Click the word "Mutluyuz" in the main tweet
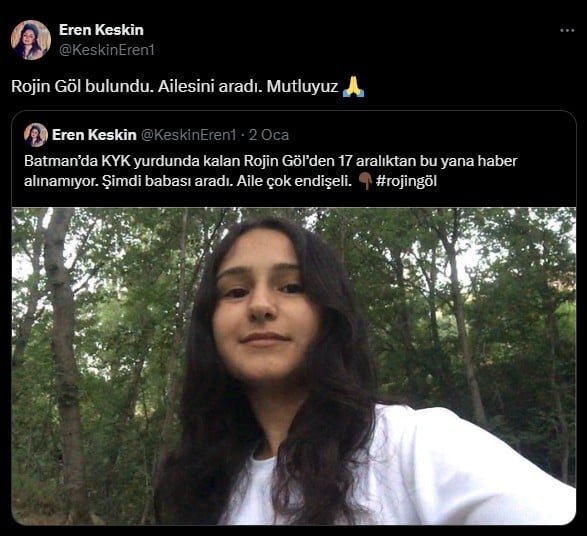The width and height of the screenshot is (587, 536). pyautogui.click(x=302, y=86)
